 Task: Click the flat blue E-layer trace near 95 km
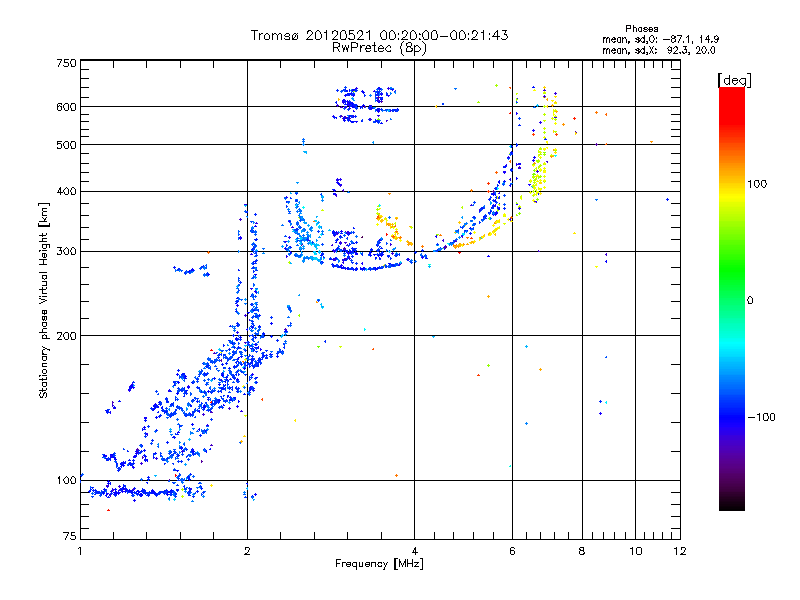[134, 492]
